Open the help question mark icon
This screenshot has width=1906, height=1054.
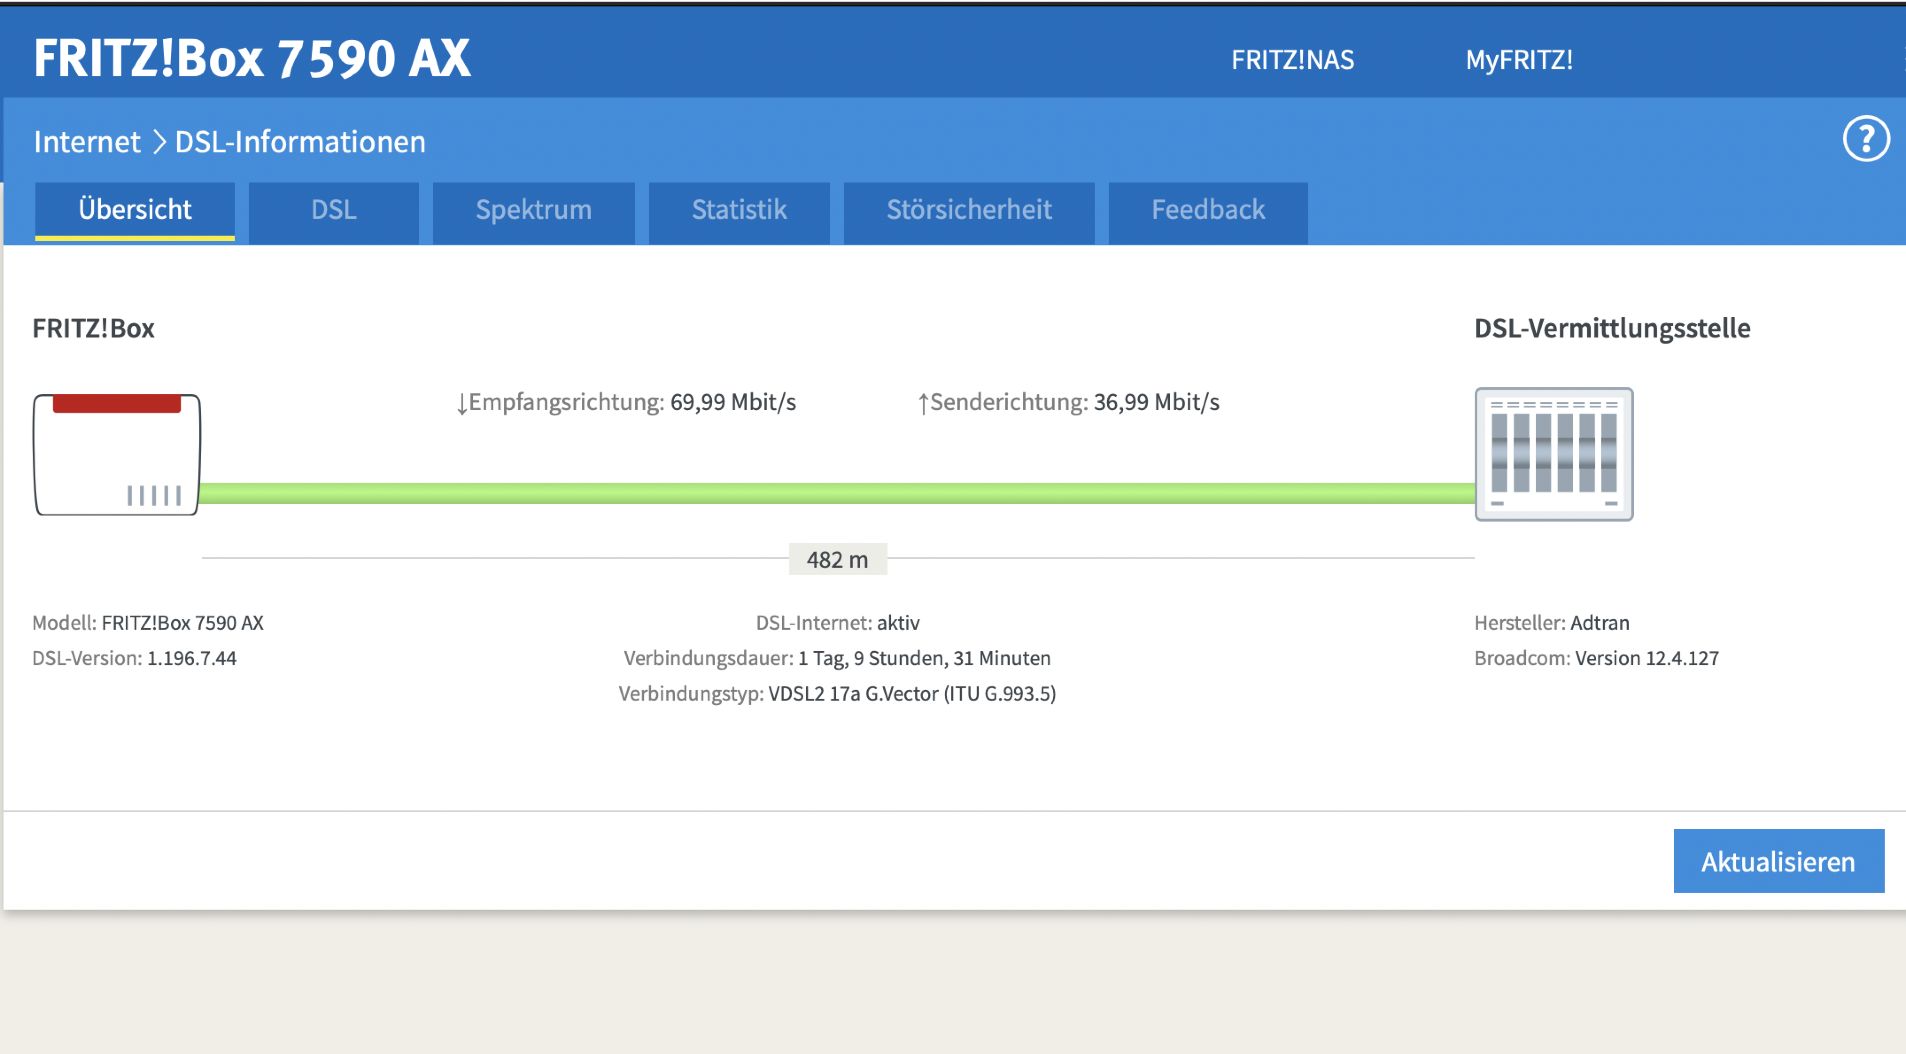[x=1866, y=139]
